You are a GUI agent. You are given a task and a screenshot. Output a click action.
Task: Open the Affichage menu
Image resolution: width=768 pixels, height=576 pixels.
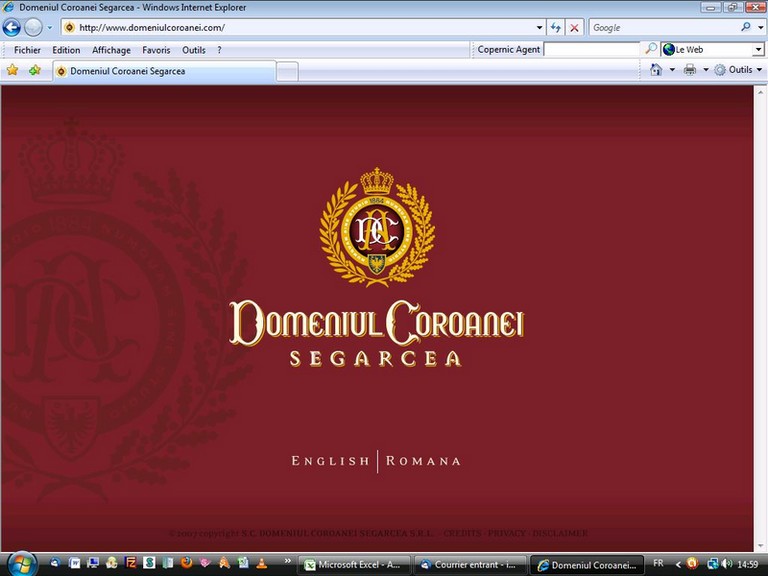[111, 50]
